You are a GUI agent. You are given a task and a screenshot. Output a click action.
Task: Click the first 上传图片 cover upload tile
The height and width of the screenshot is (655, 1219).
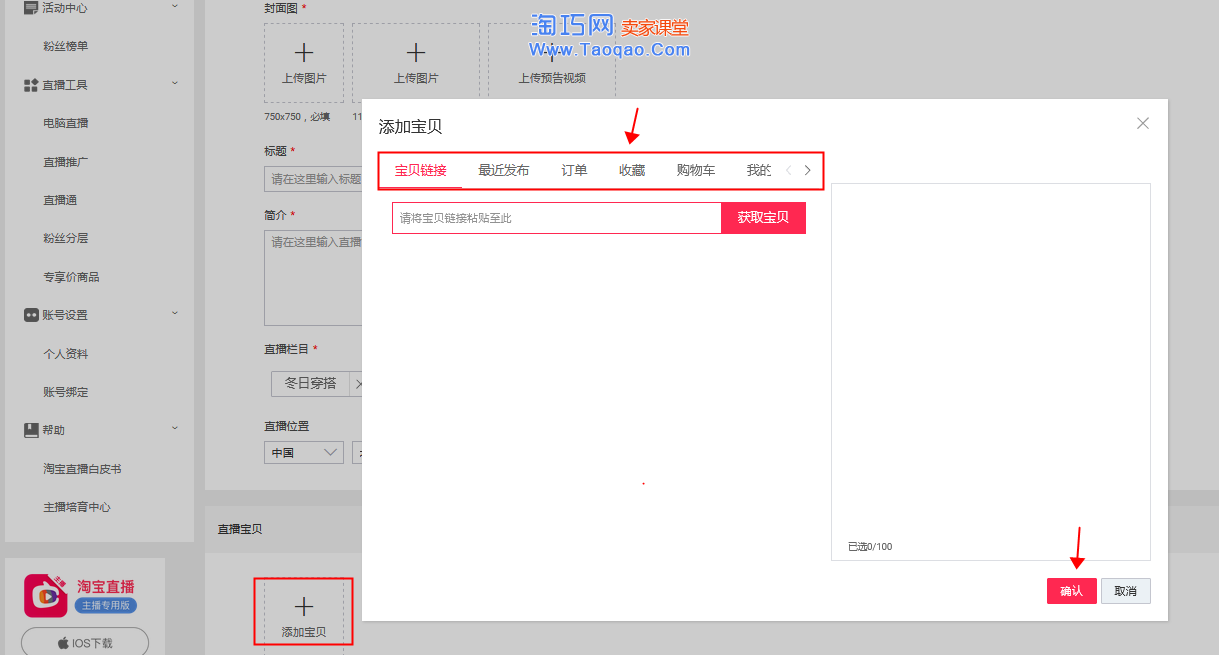(304, 62)
